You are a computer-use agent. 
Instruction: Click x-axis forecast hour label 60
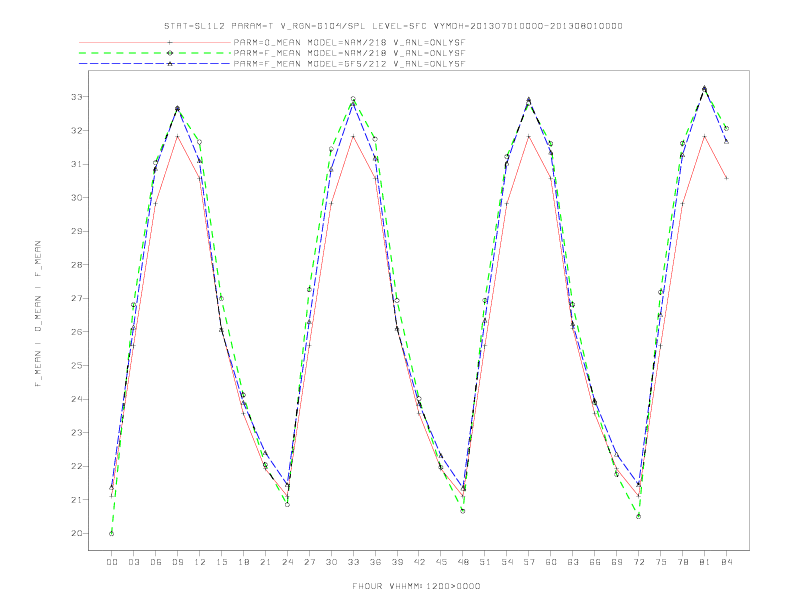[551, 562]
